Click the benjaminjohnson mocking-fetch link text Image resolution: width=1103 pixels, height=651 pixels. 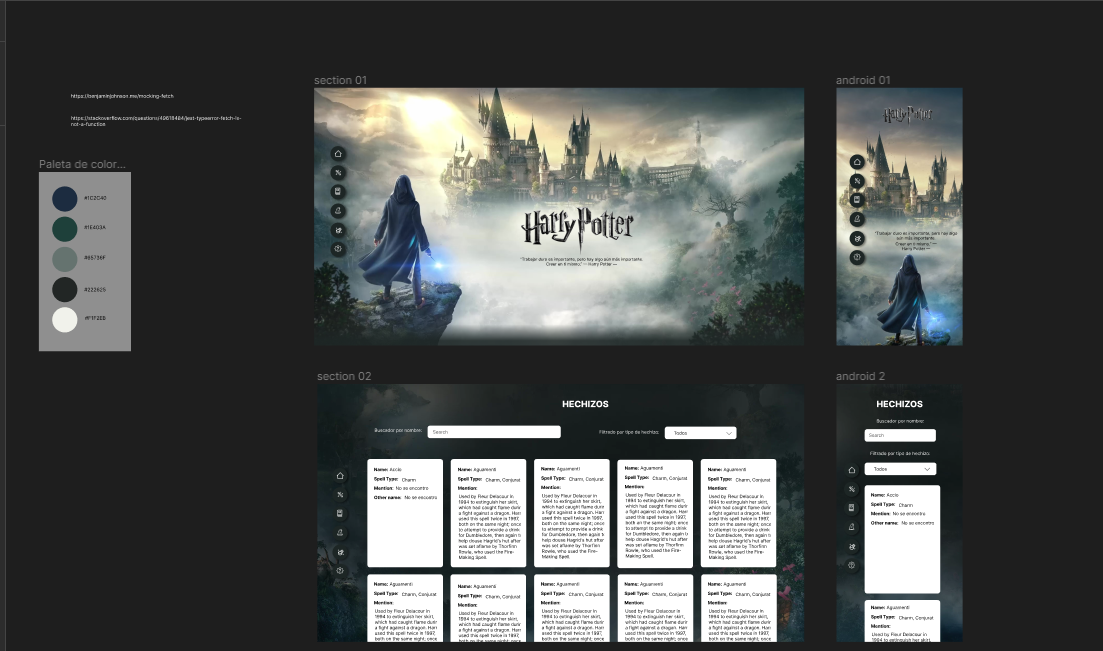click(122, 96)
